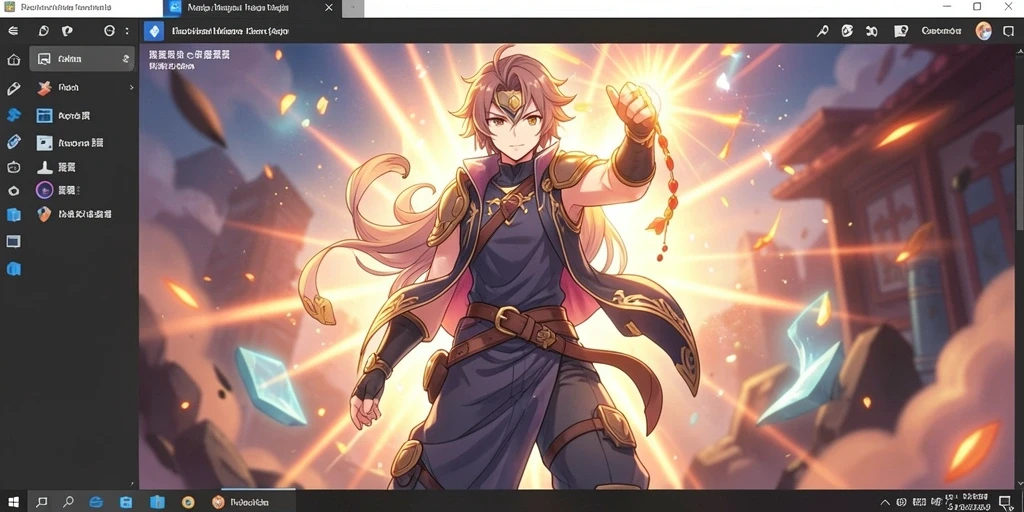Open sidebar item with purple circle icon
Screen dimensions: 1024x512
(57, 190)
